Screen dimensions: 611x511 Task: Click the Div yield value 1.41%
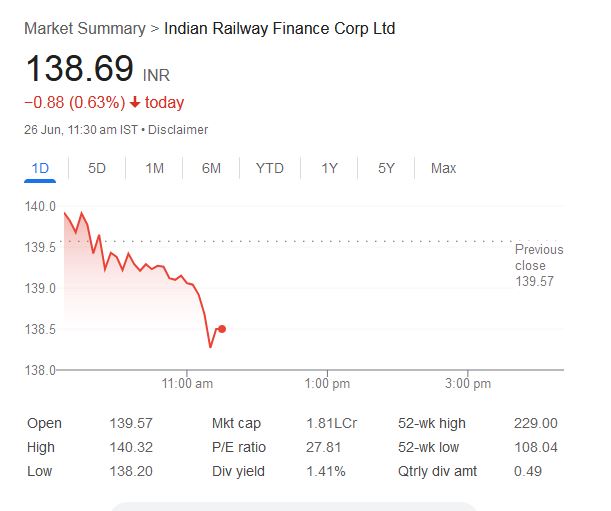[326, 471]
